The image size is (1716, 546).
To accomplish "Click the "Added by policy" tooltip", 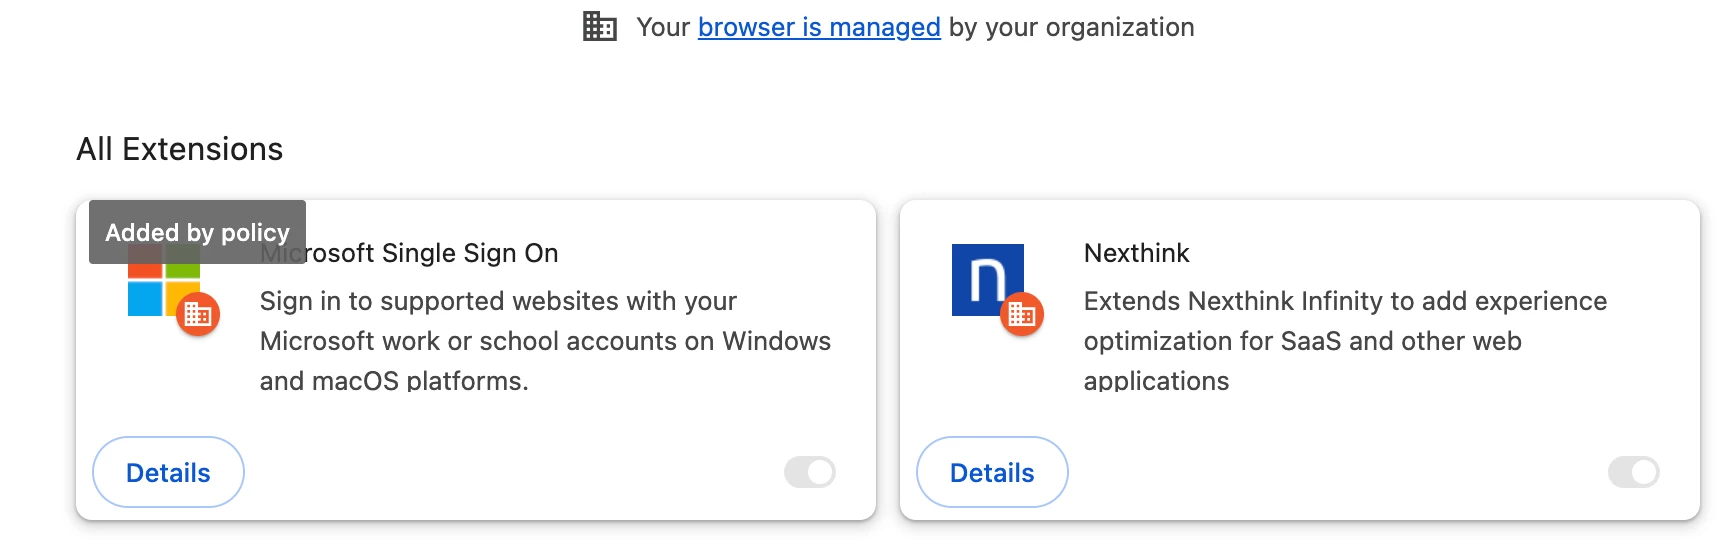I will (197, 232).
